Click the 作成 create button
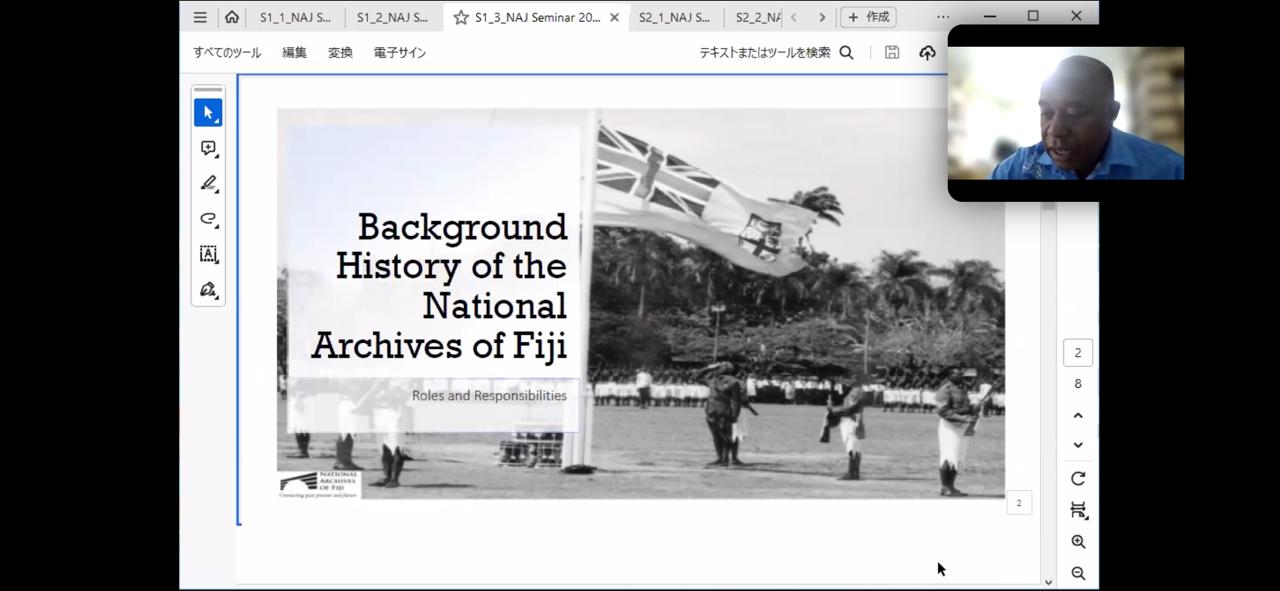This screenshot has height=591, width=1280. click(x=868, y=17)
